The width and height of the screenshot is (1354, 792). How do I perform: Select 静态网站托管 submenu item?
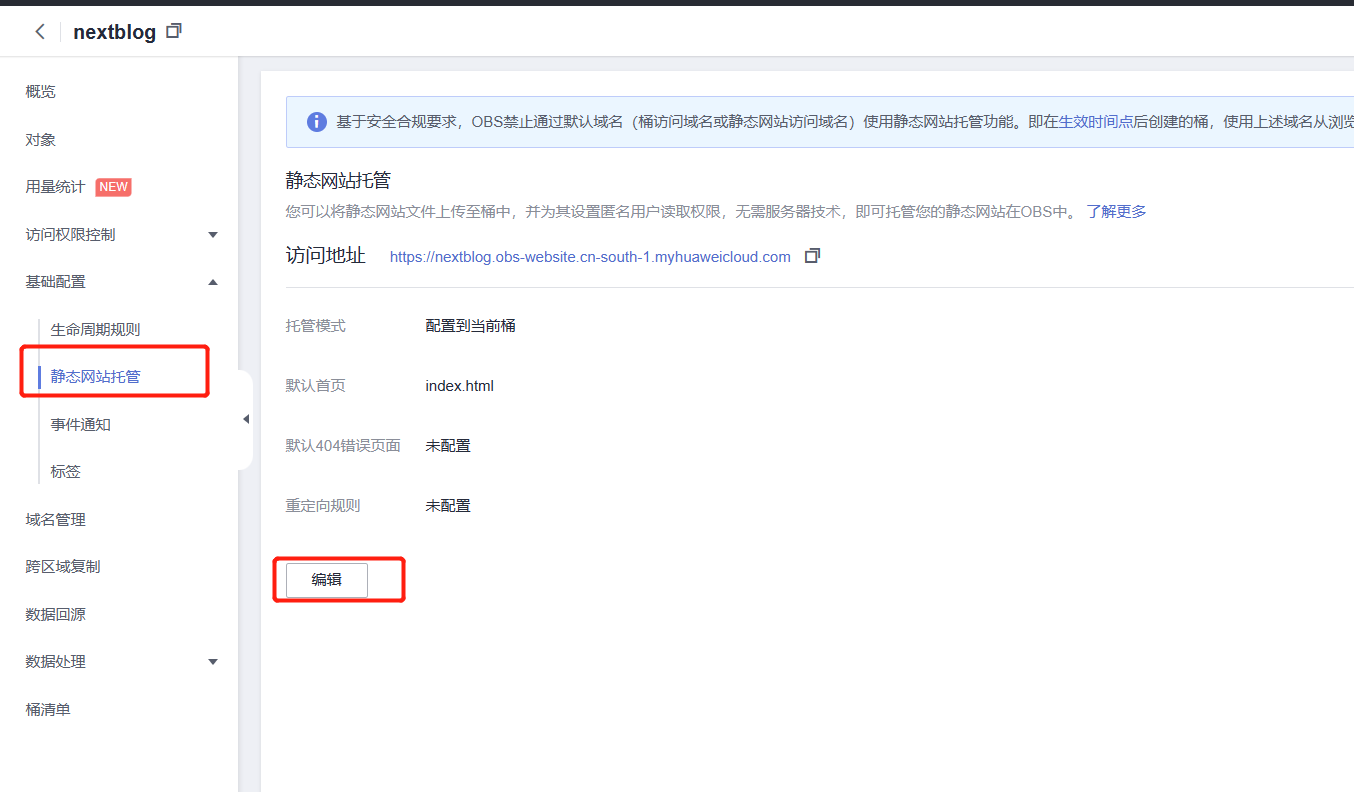pyautogui.click(x=96, y=377)
